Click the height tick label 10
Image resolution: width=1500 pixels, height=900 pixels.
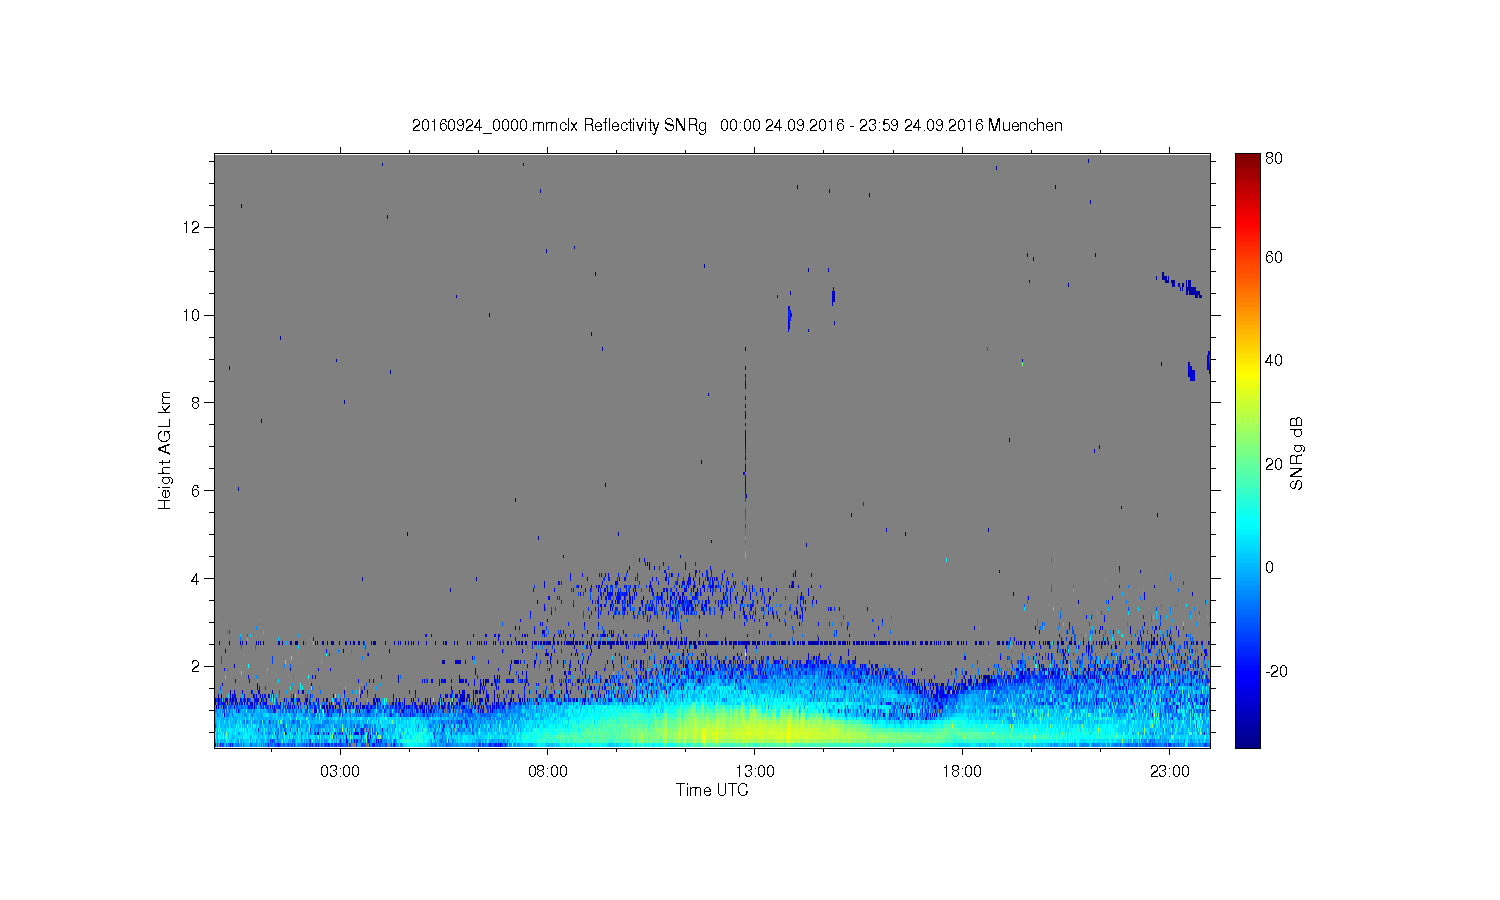point(192,315)
